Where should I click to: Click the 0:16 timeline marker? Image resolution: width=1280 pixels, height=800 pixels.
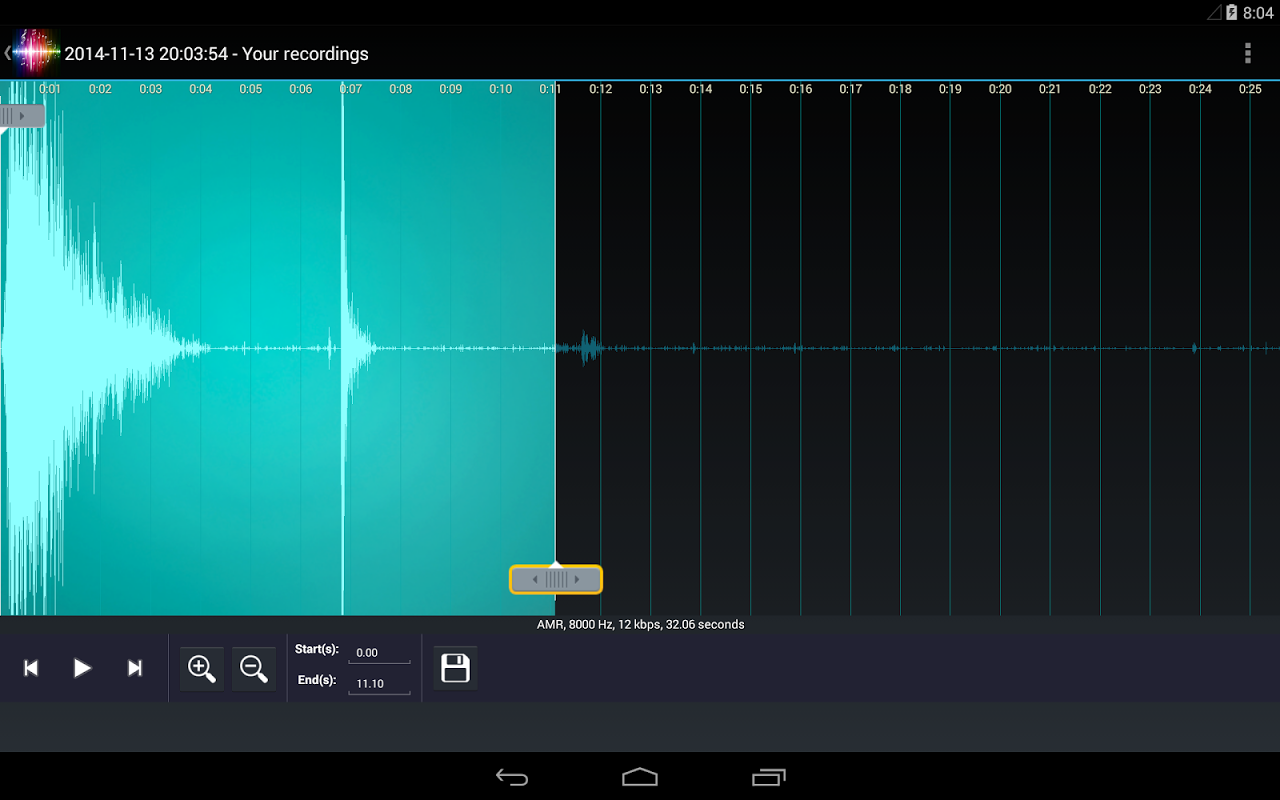click(x=800, y=89)
